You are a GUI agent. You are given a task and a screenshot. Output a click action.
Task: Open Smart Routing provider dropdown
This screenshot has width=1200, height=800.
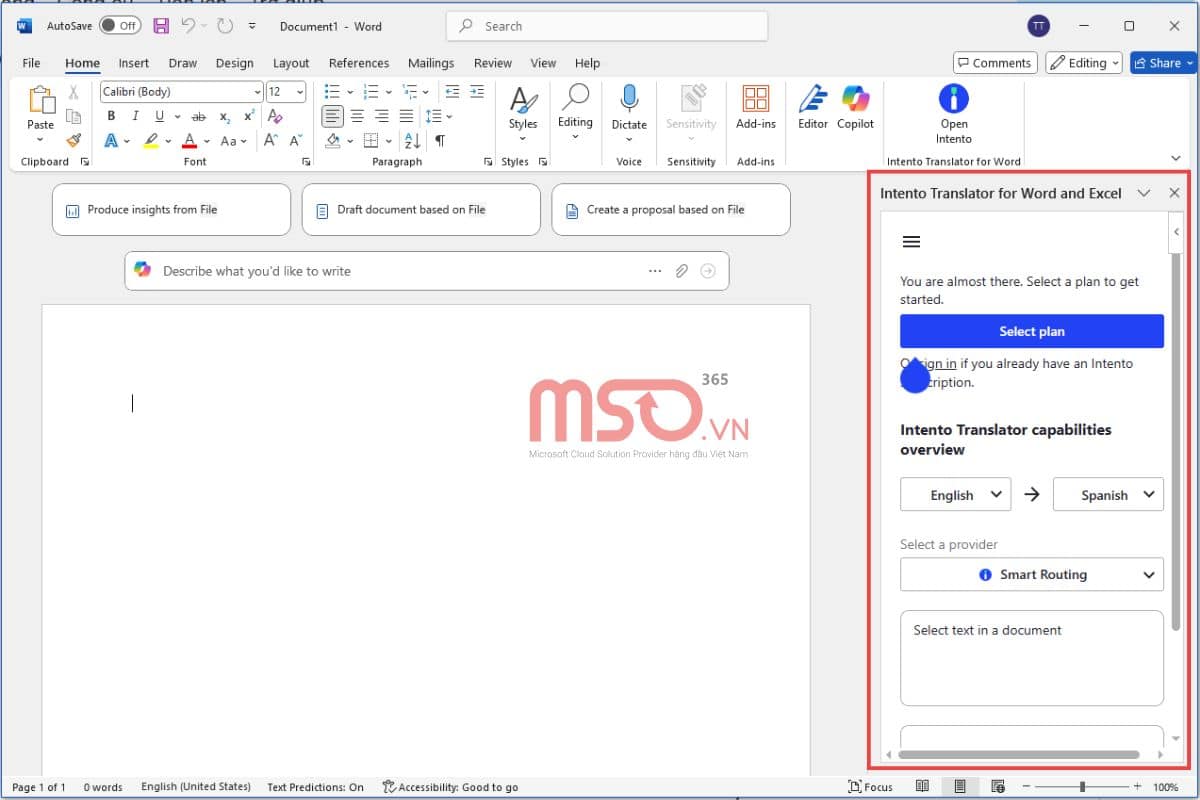click(x=1032, y=575)
